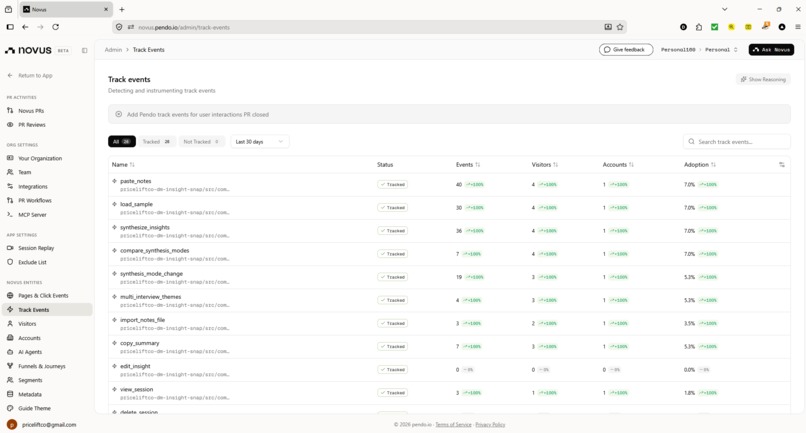Go to Segments in the sidebar

coord(30,380)
